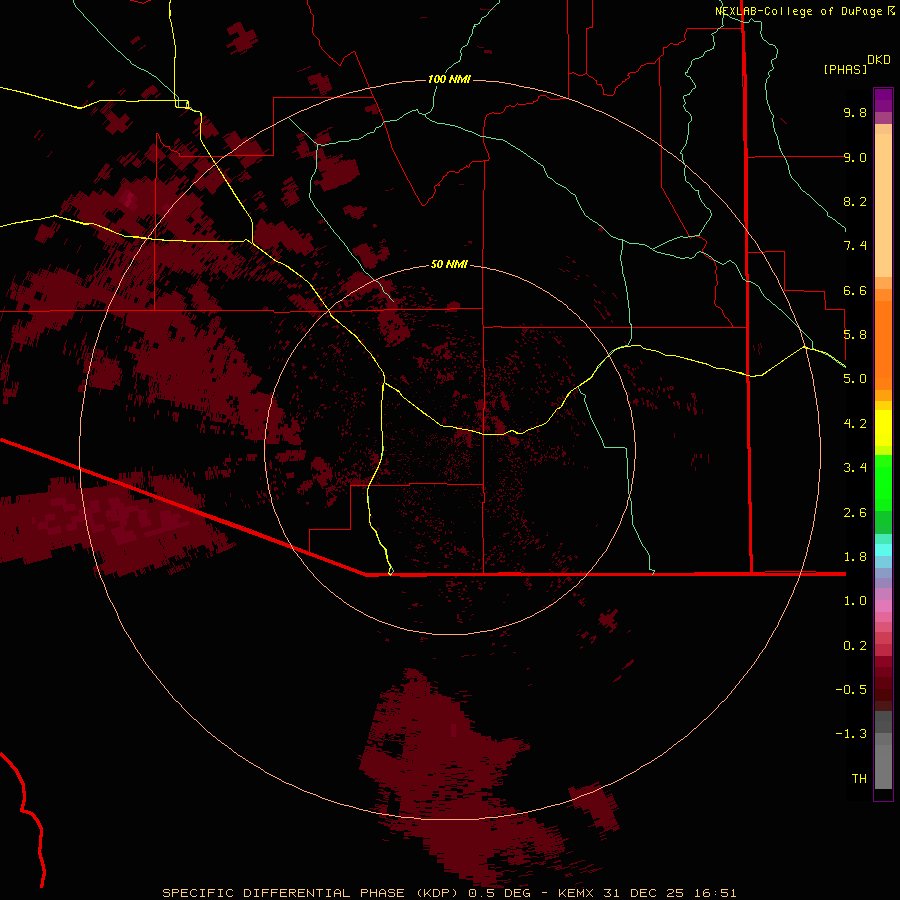
Task: Click the 6.6 value on the color scale
Action: 855,290
